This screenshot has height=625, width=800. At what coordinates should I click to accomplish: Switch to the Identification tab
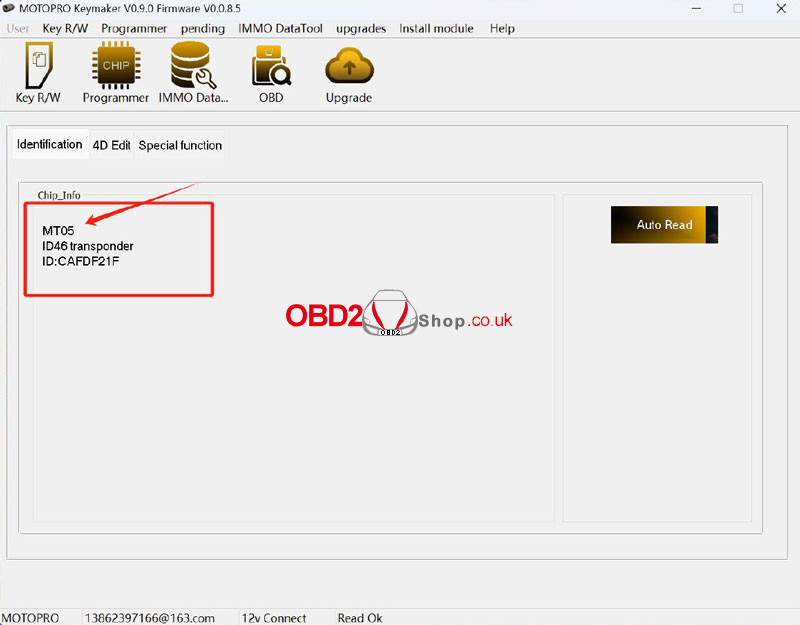(50, 144)
